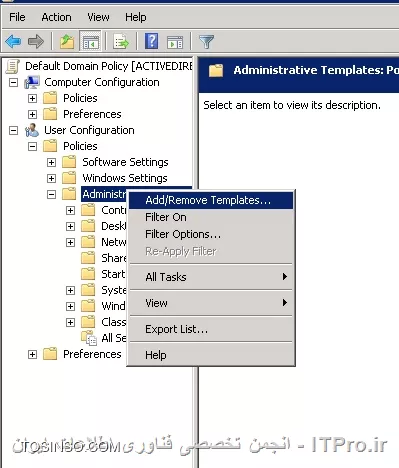Expand the Windows Settings node

51,178
